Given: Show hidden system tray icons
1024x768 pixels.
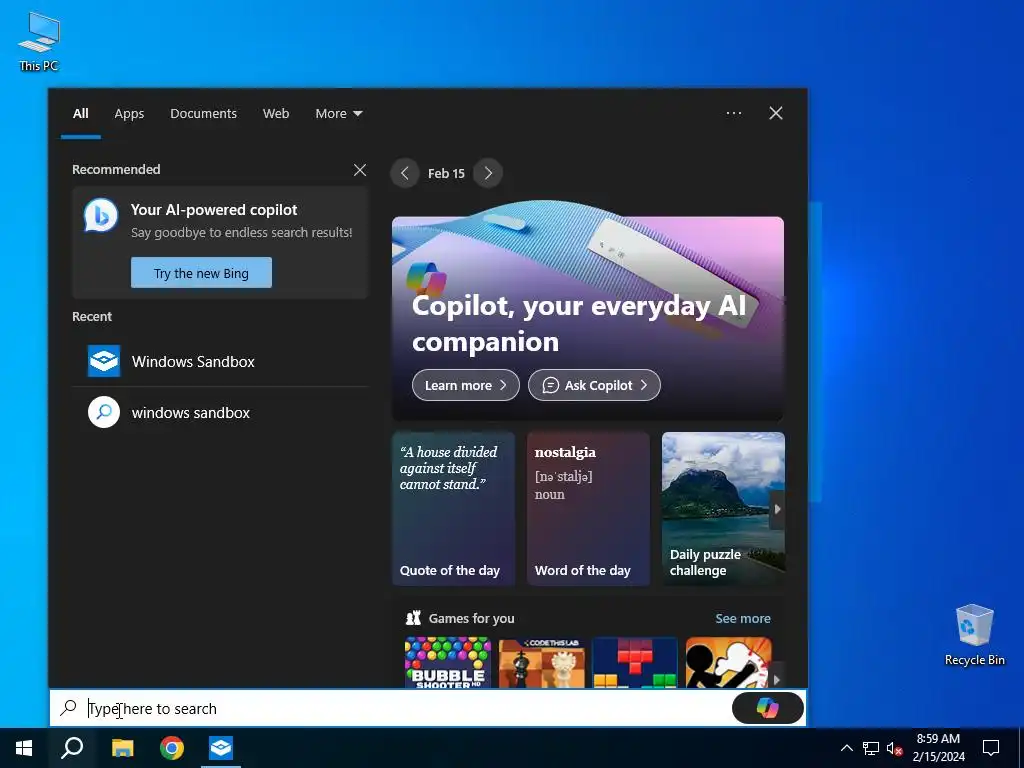Looking at the screenshot, I should pos(846,748).
